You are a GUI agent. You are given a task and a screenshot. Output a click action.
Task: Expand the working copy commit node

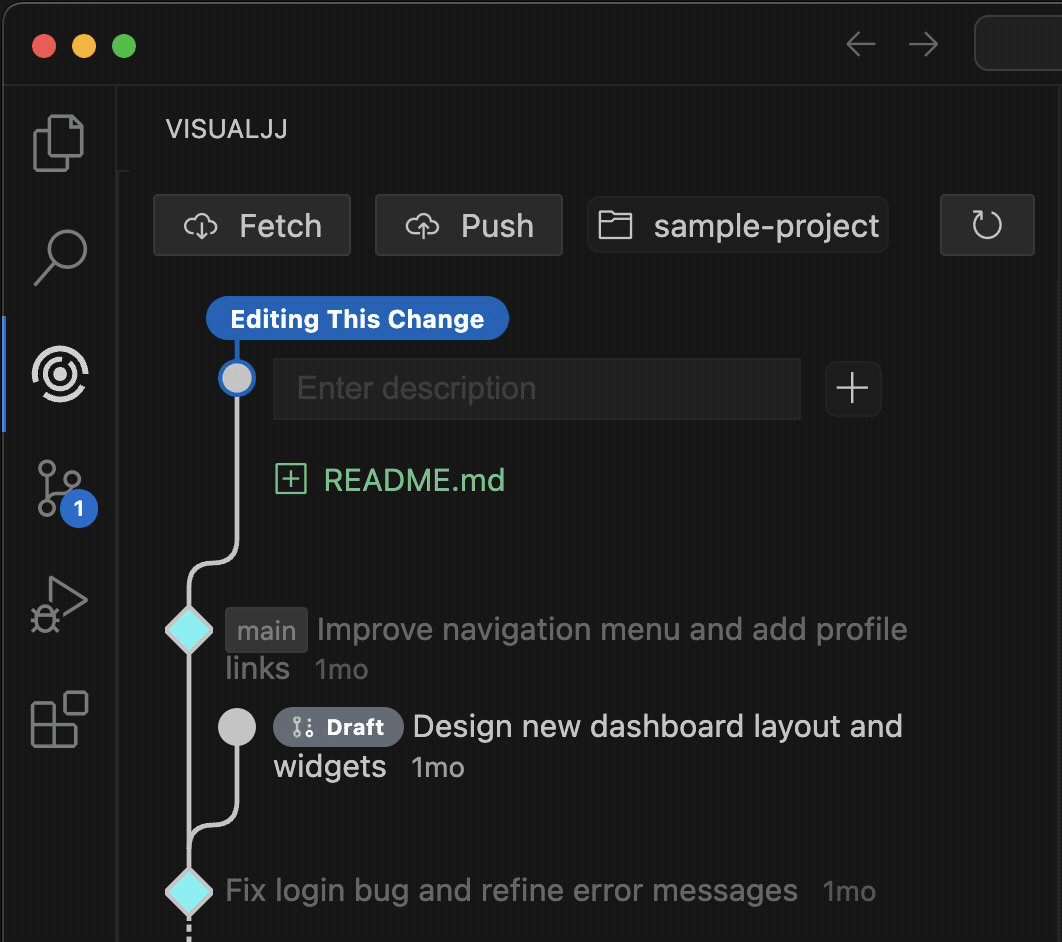[237, 378]
